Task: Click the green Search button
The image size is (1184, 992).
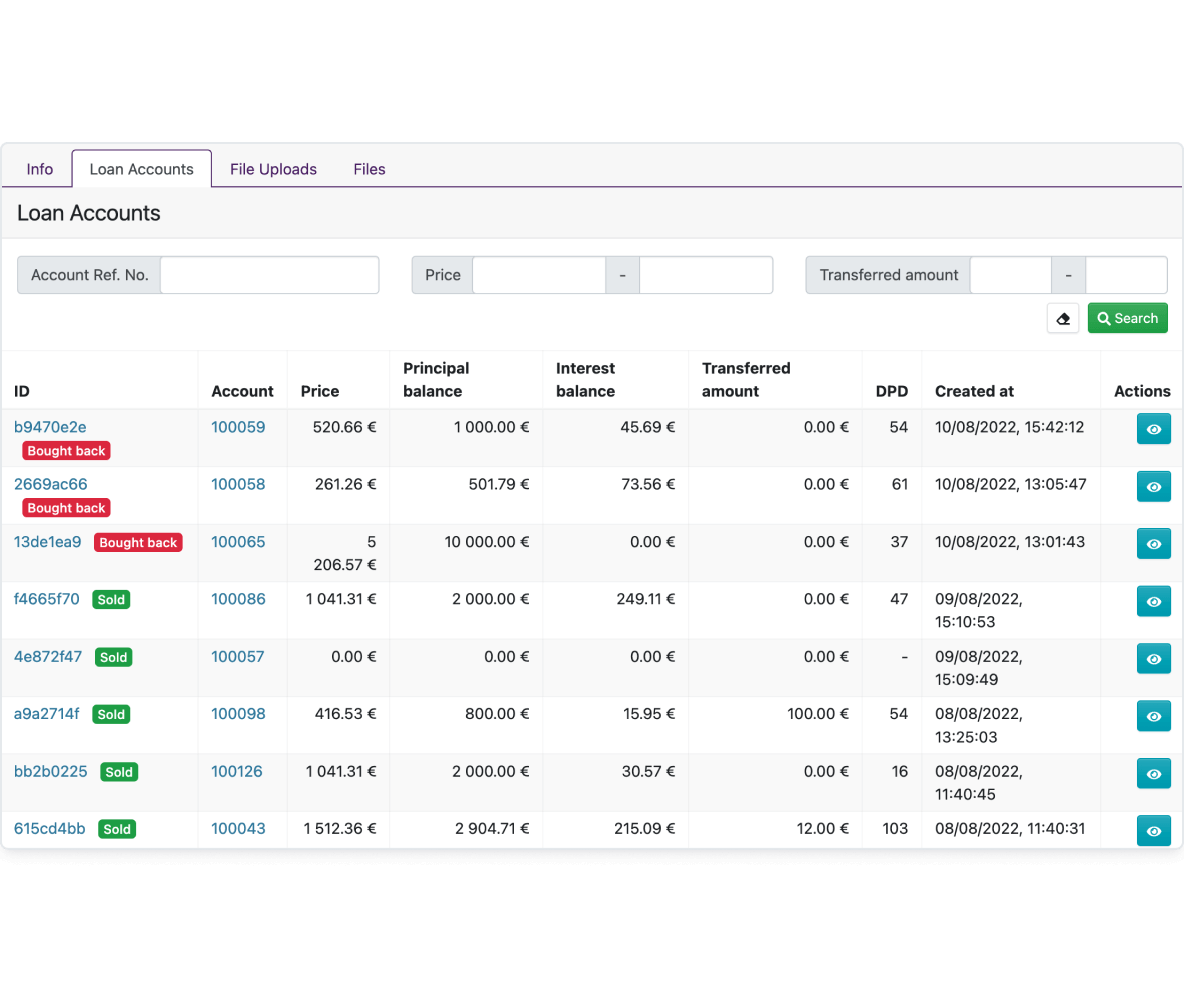Action: click(1127, 319)
